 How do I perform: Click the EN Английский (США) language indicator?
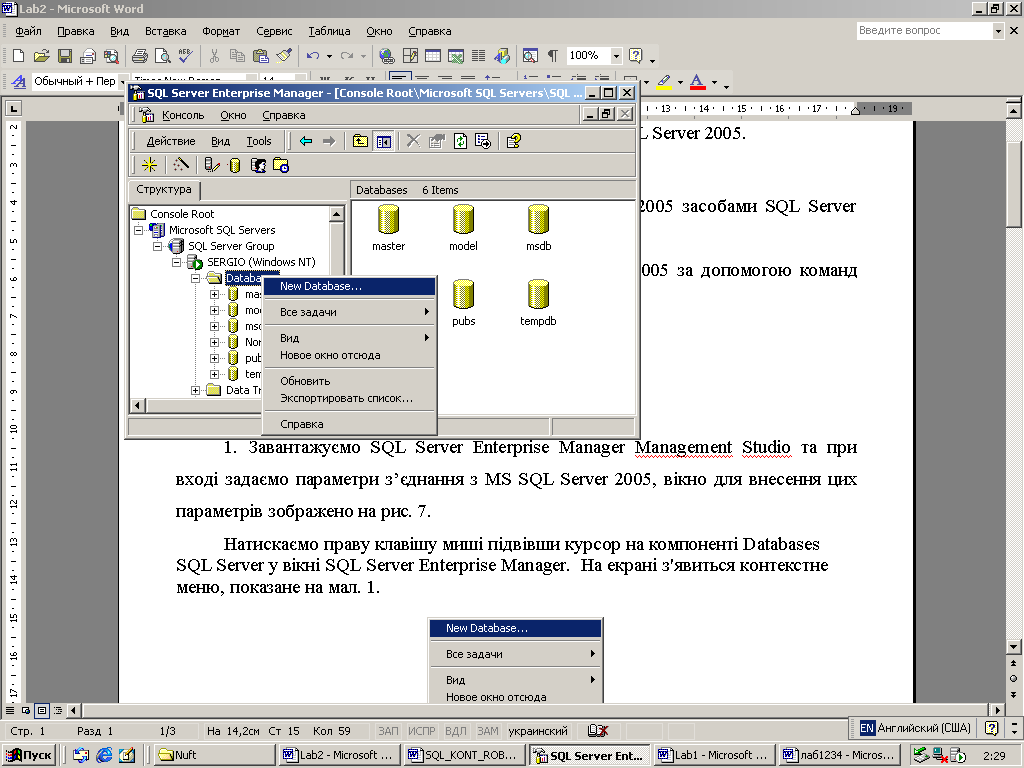click(x=915, y=728)
